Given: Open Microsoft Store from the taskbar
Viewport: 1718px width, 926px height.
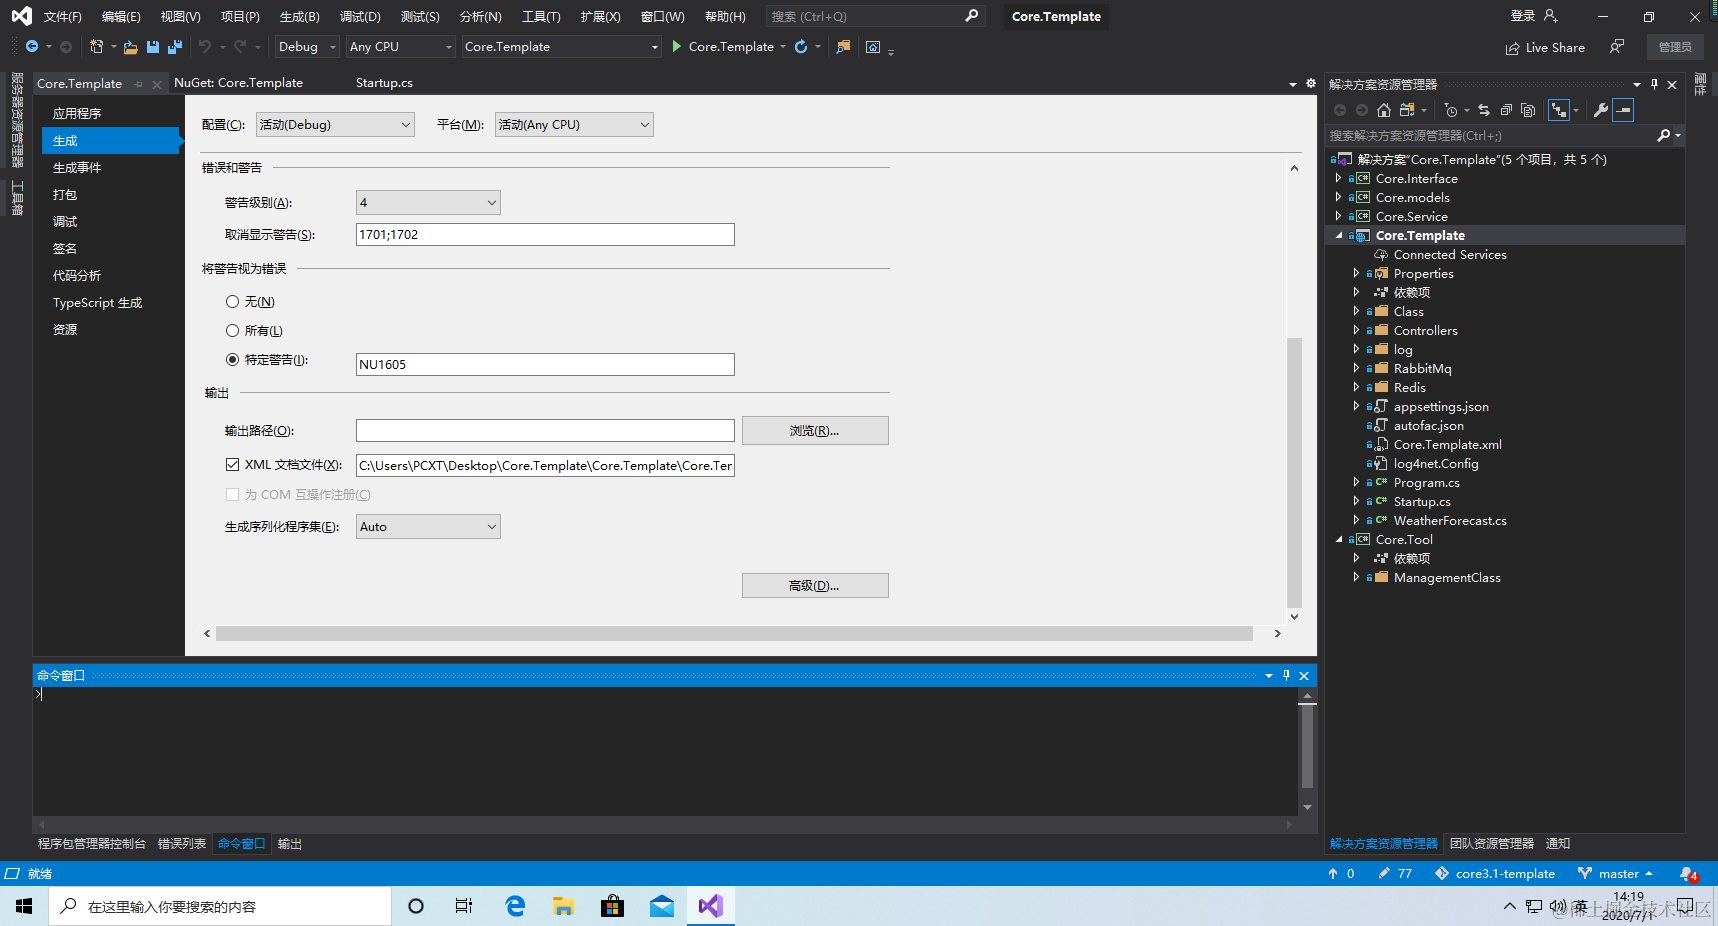Looking at the screenshot, I should 613,906.
